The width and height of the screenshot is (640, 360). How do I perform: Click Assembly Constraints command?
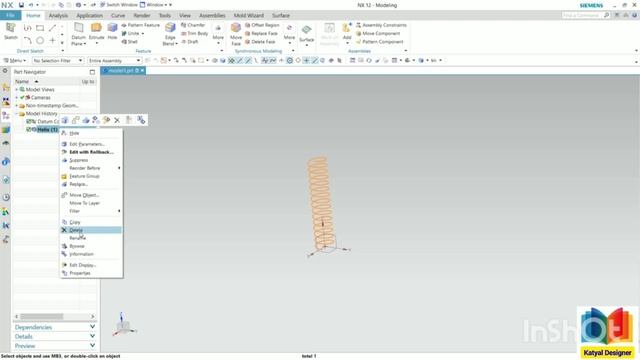click(381, 25)
